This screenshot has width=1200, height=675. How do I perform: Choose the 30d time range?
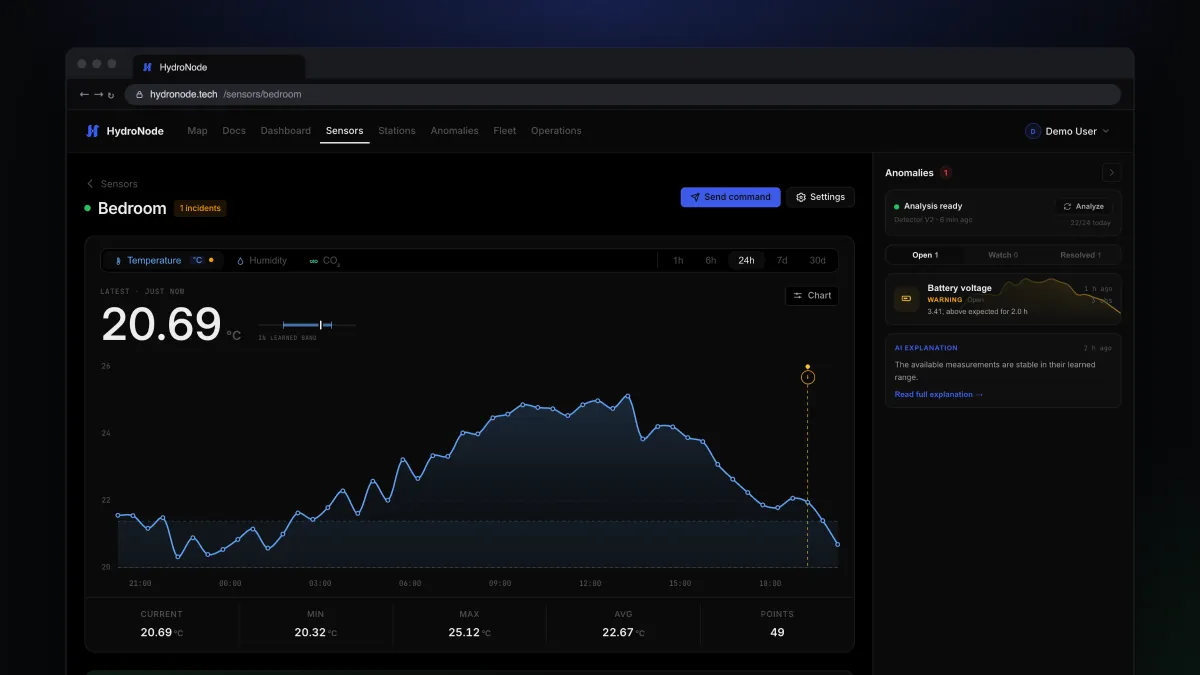tap(818, 261)
